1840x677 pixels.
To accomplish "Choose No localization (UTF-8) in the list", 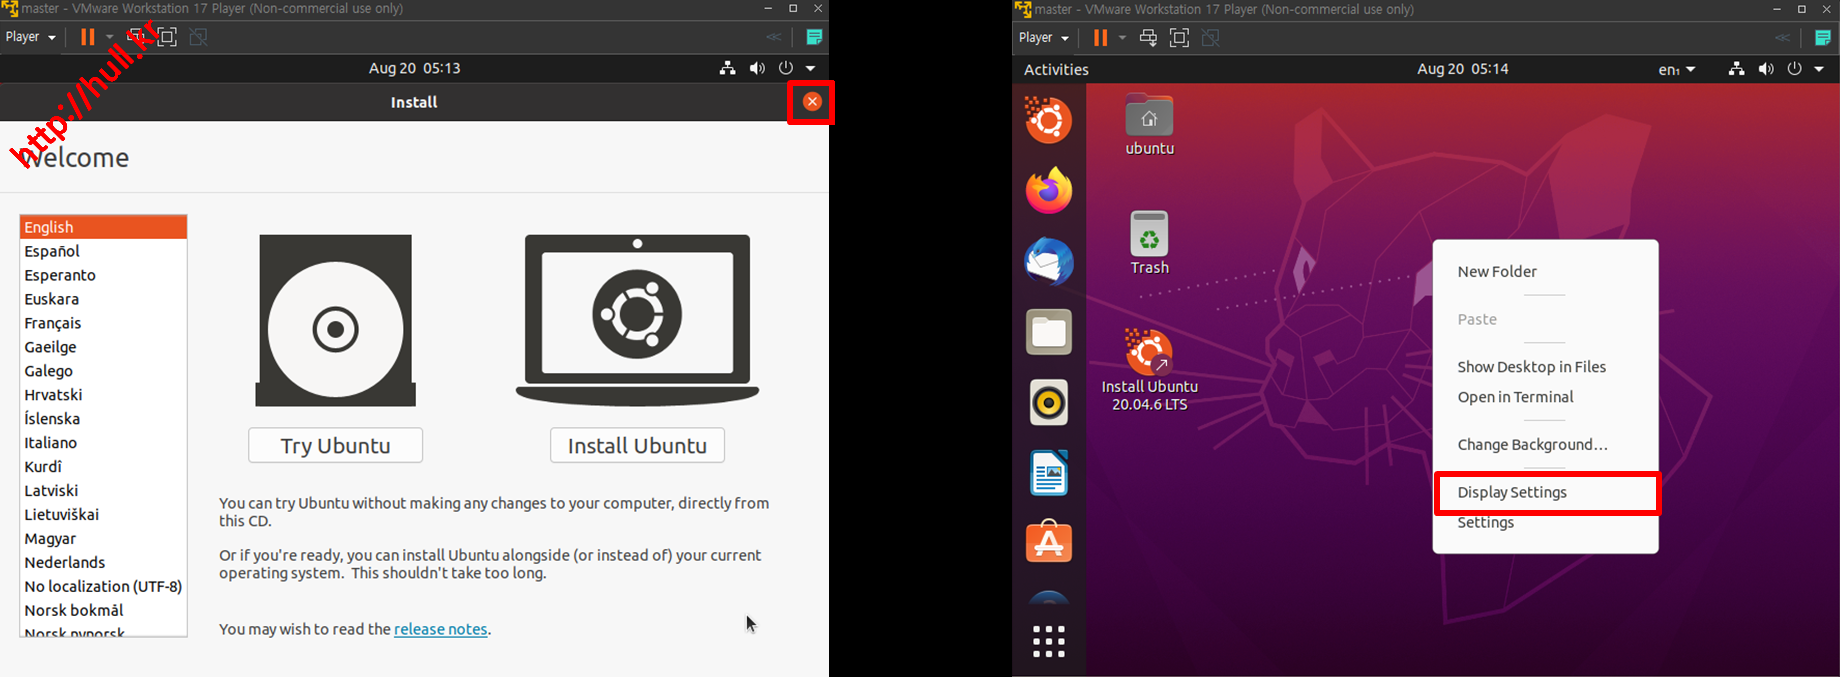I will [103, 587].
